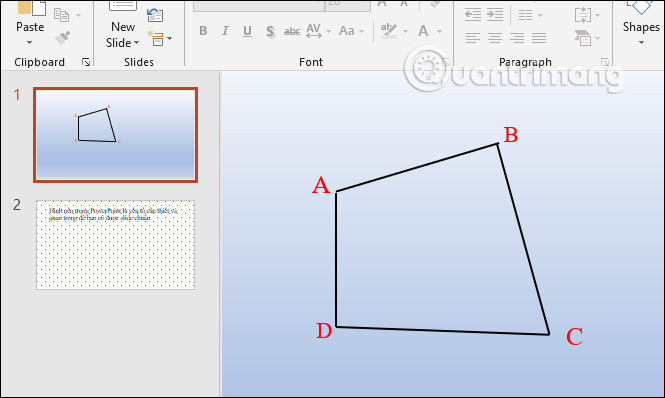Click the text highlight color icon
Screen dimensions: 665x398
click(x=388, y=31)
